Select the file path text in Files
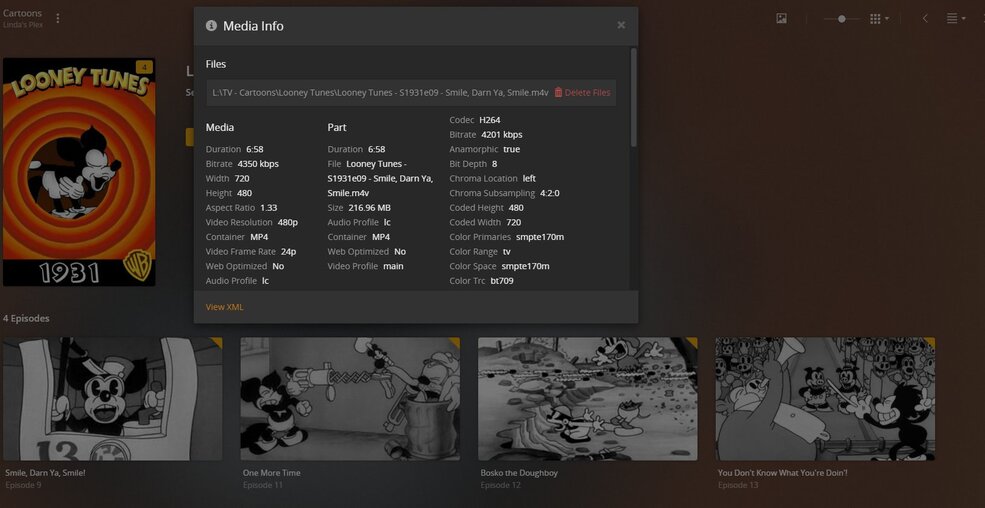This screenshot has height=508, width=985. [380, 92]
